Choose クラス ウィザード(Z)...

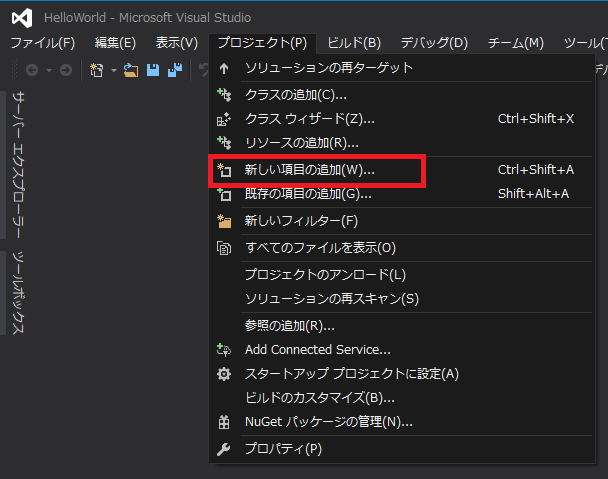click(x=402, y=119)
